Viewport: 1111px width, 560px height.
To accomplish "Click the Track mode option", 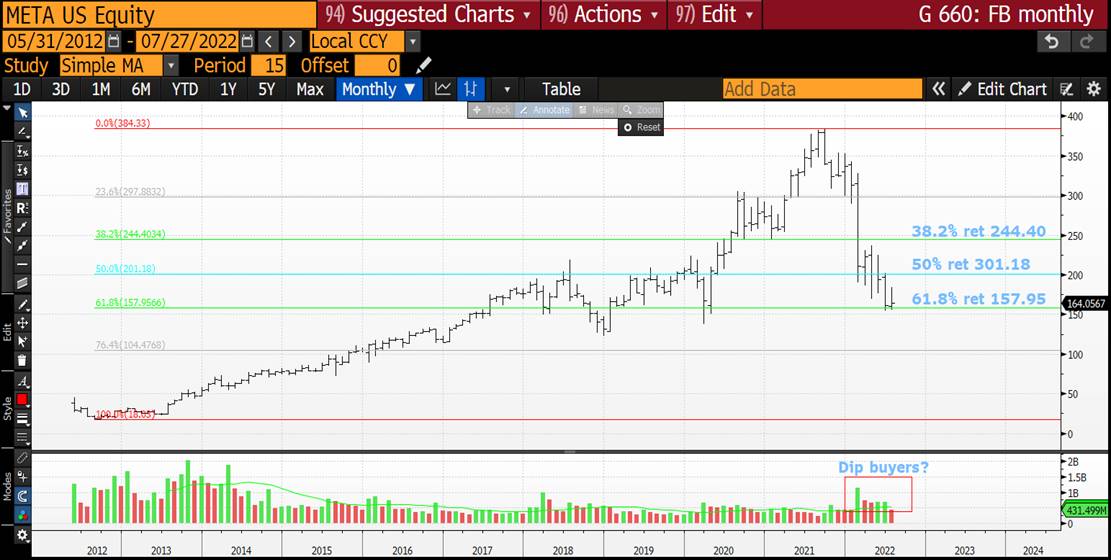I will 491,110.
